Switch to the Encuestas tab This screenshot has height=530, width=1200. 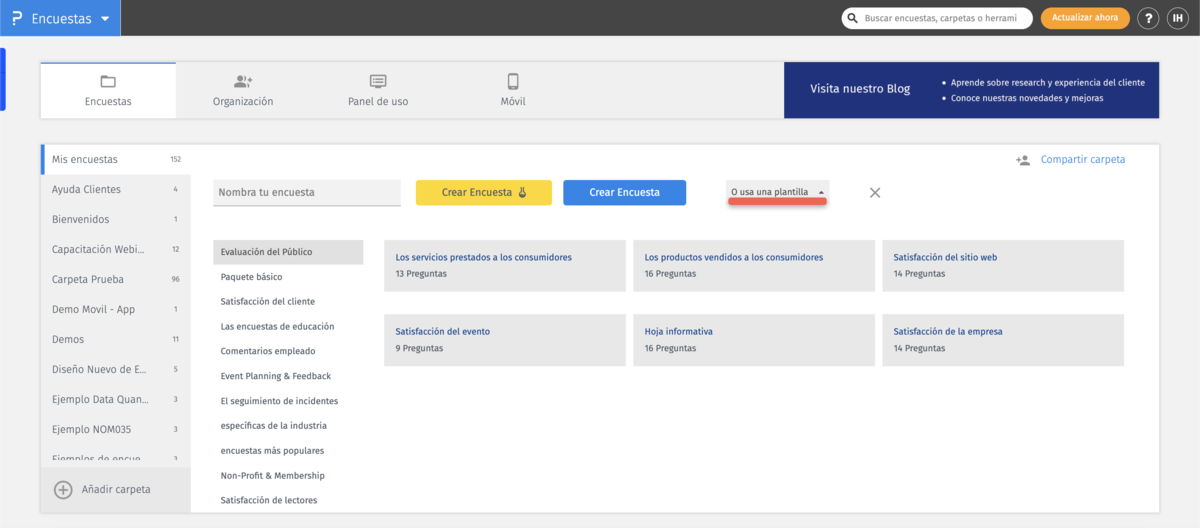tap(108, 91)
